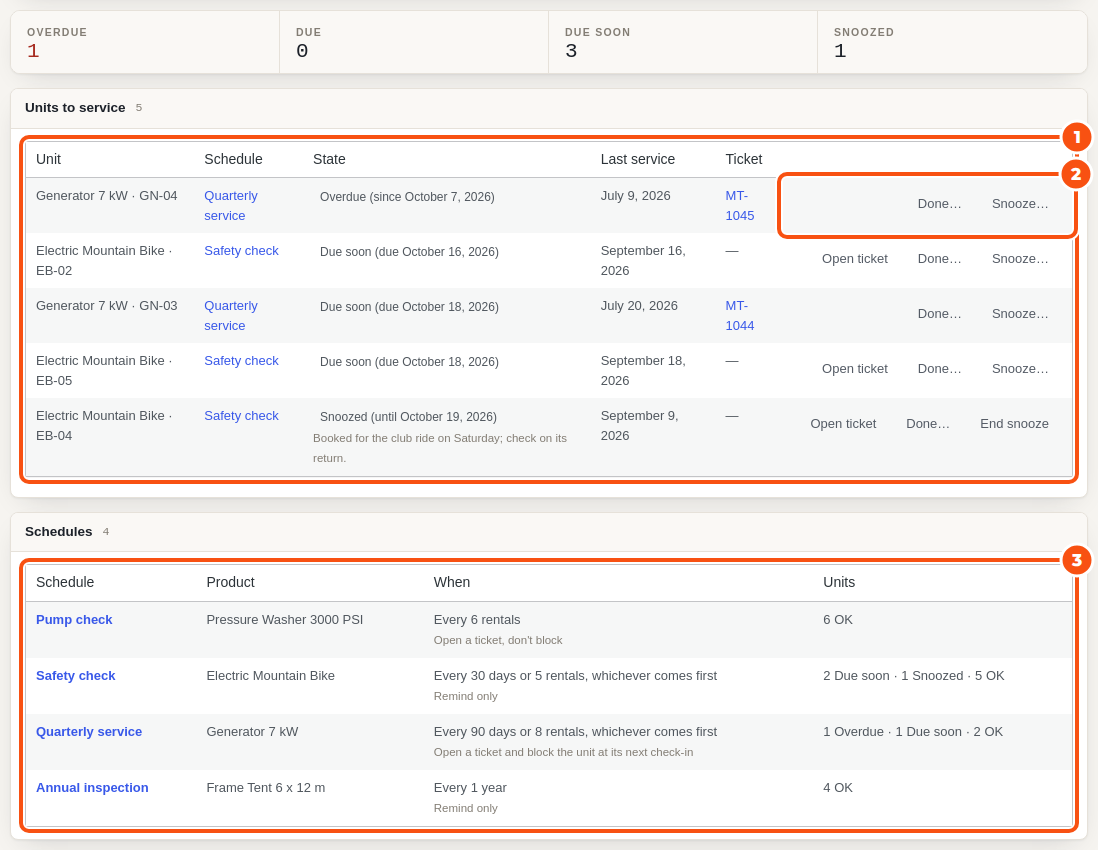
Task: Open ticket MT-1044 link
Action: 739,316
